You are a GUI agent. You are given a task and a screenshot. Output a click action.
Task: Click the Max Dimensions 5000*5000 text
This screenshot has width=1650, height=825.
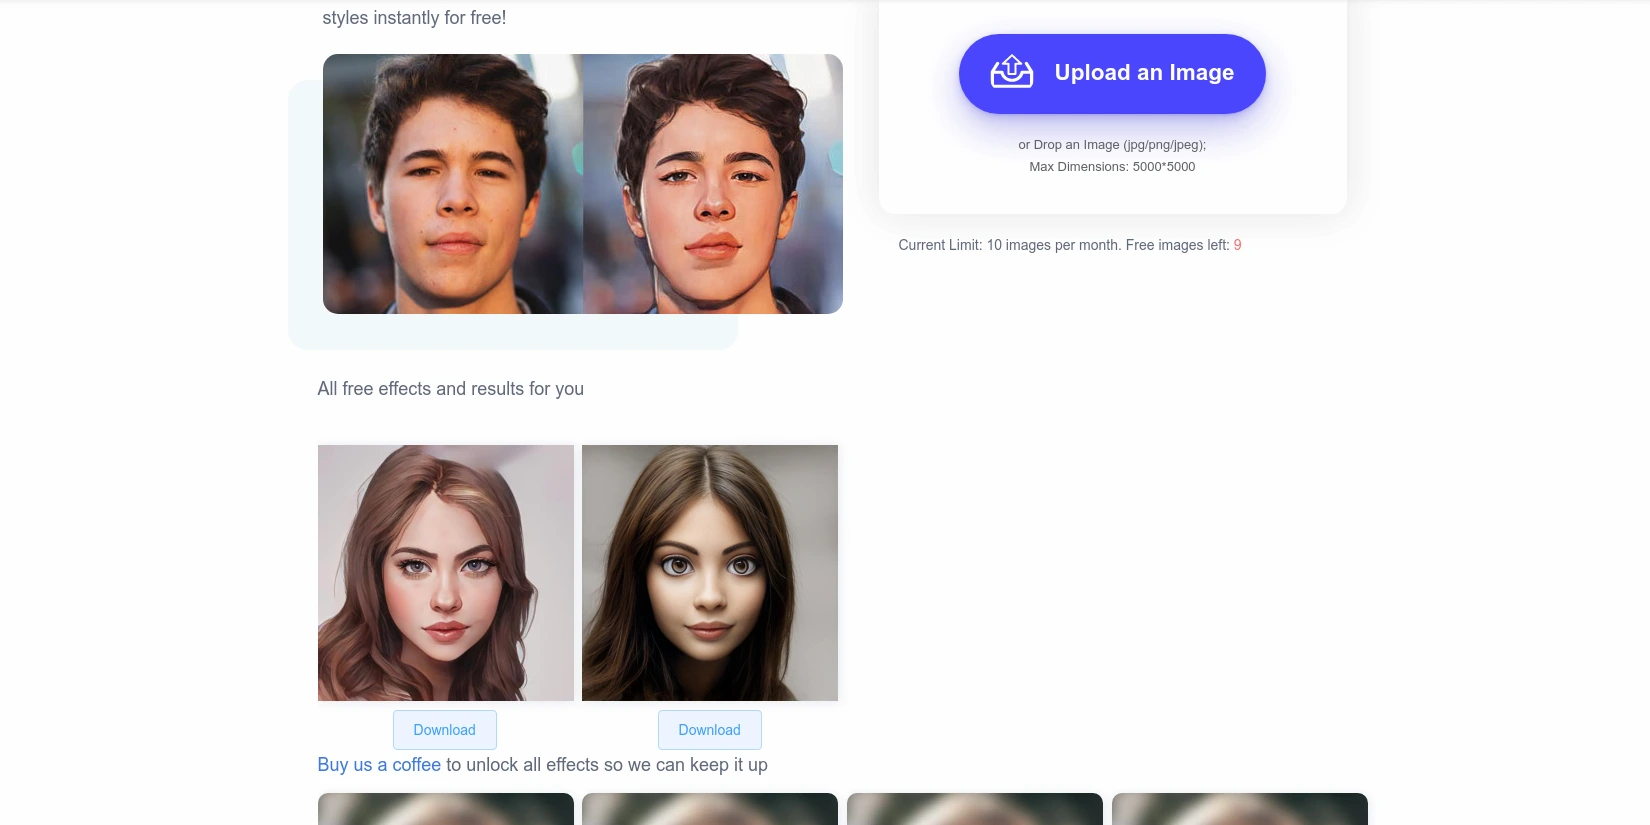(1112, 167)
